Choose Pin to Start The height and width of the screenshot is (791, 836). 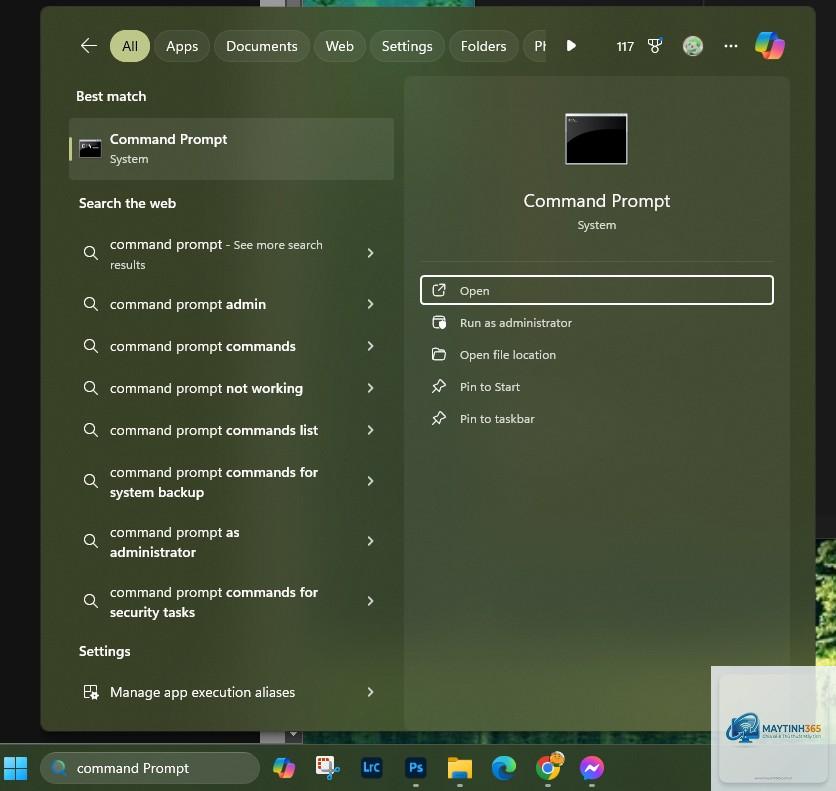pyautogui.click(x=597, y=386)
